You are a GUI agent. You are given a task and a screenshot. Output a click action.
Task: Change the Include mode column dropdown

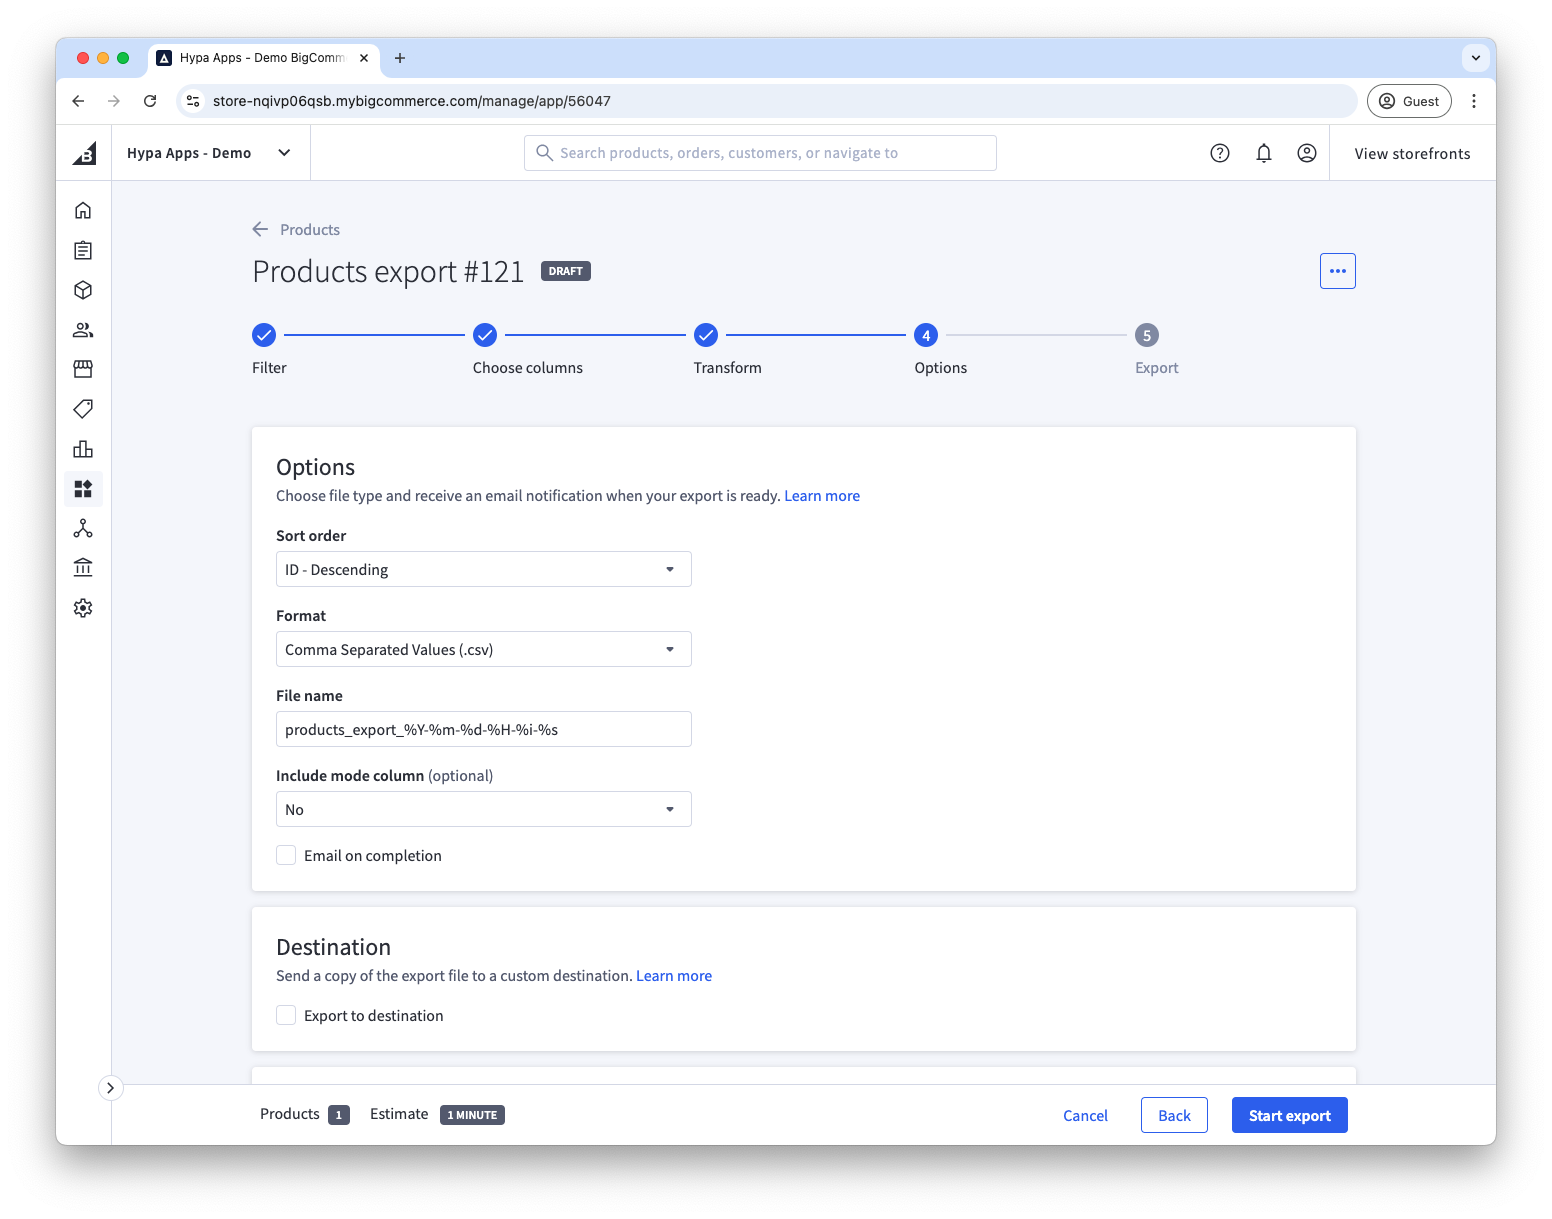pyautogui.click(x=483, y=809)
